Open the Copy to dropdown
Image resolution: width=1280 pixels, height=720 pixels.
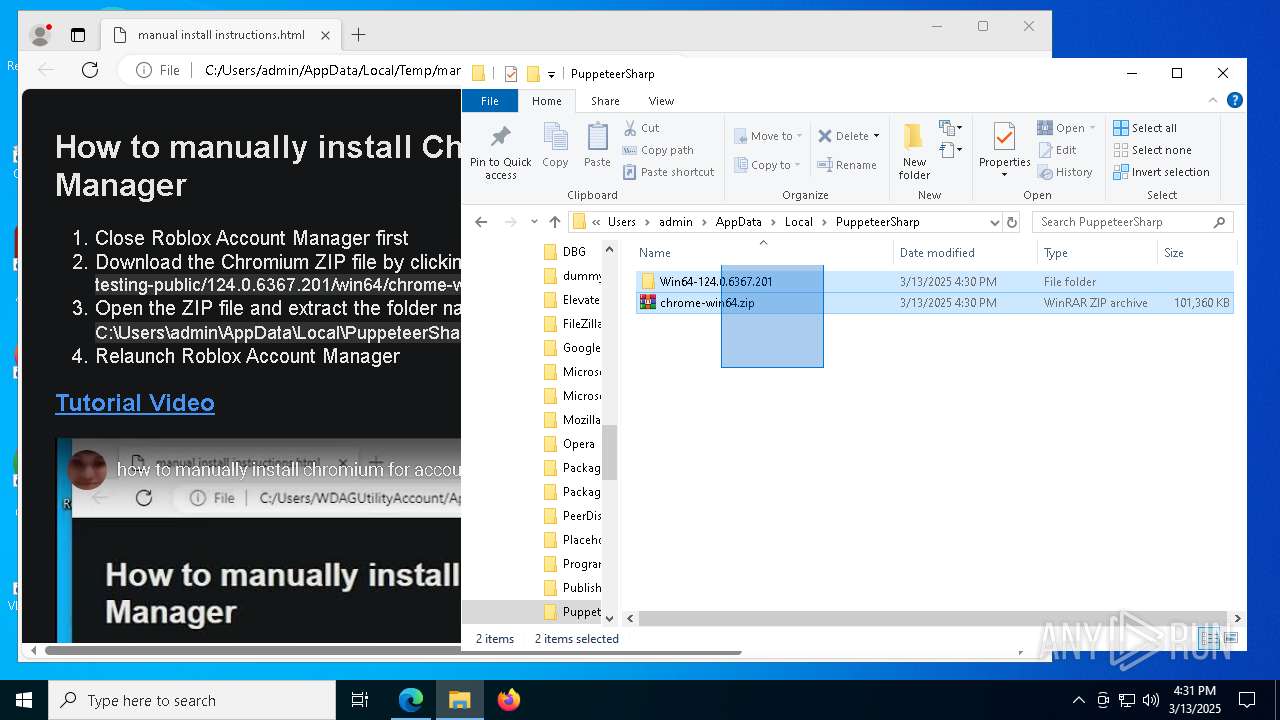pos(767,165)
